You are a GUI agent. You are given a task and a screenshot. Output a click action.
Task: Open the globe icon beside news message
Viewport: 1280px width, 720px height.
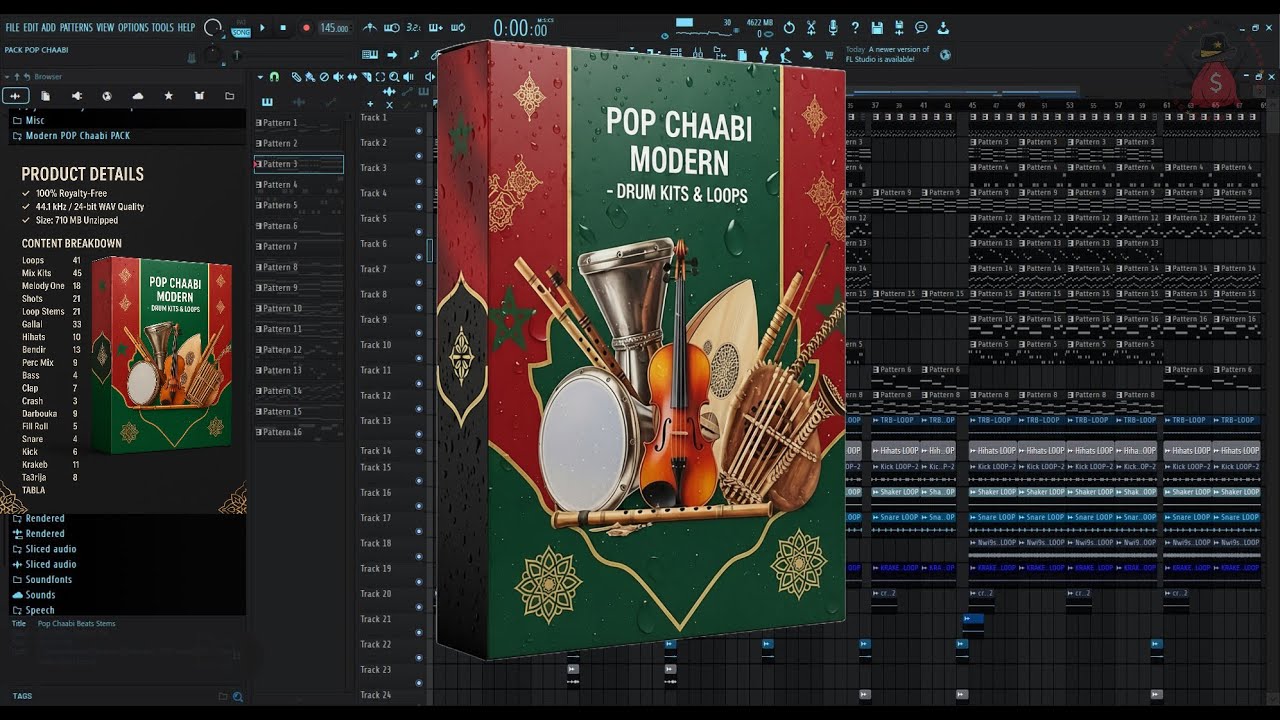click(x=945, y=55)
